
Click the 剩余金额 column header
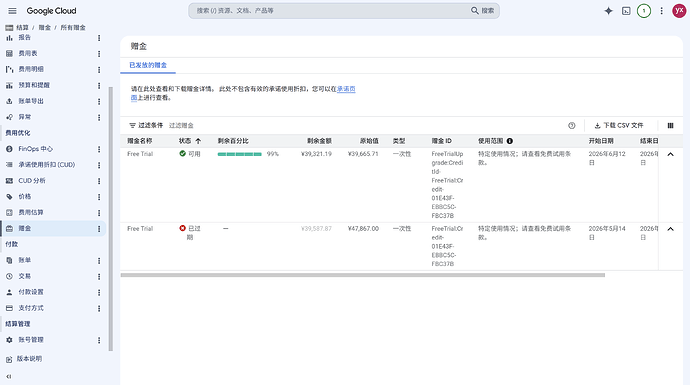coord(319,141)
